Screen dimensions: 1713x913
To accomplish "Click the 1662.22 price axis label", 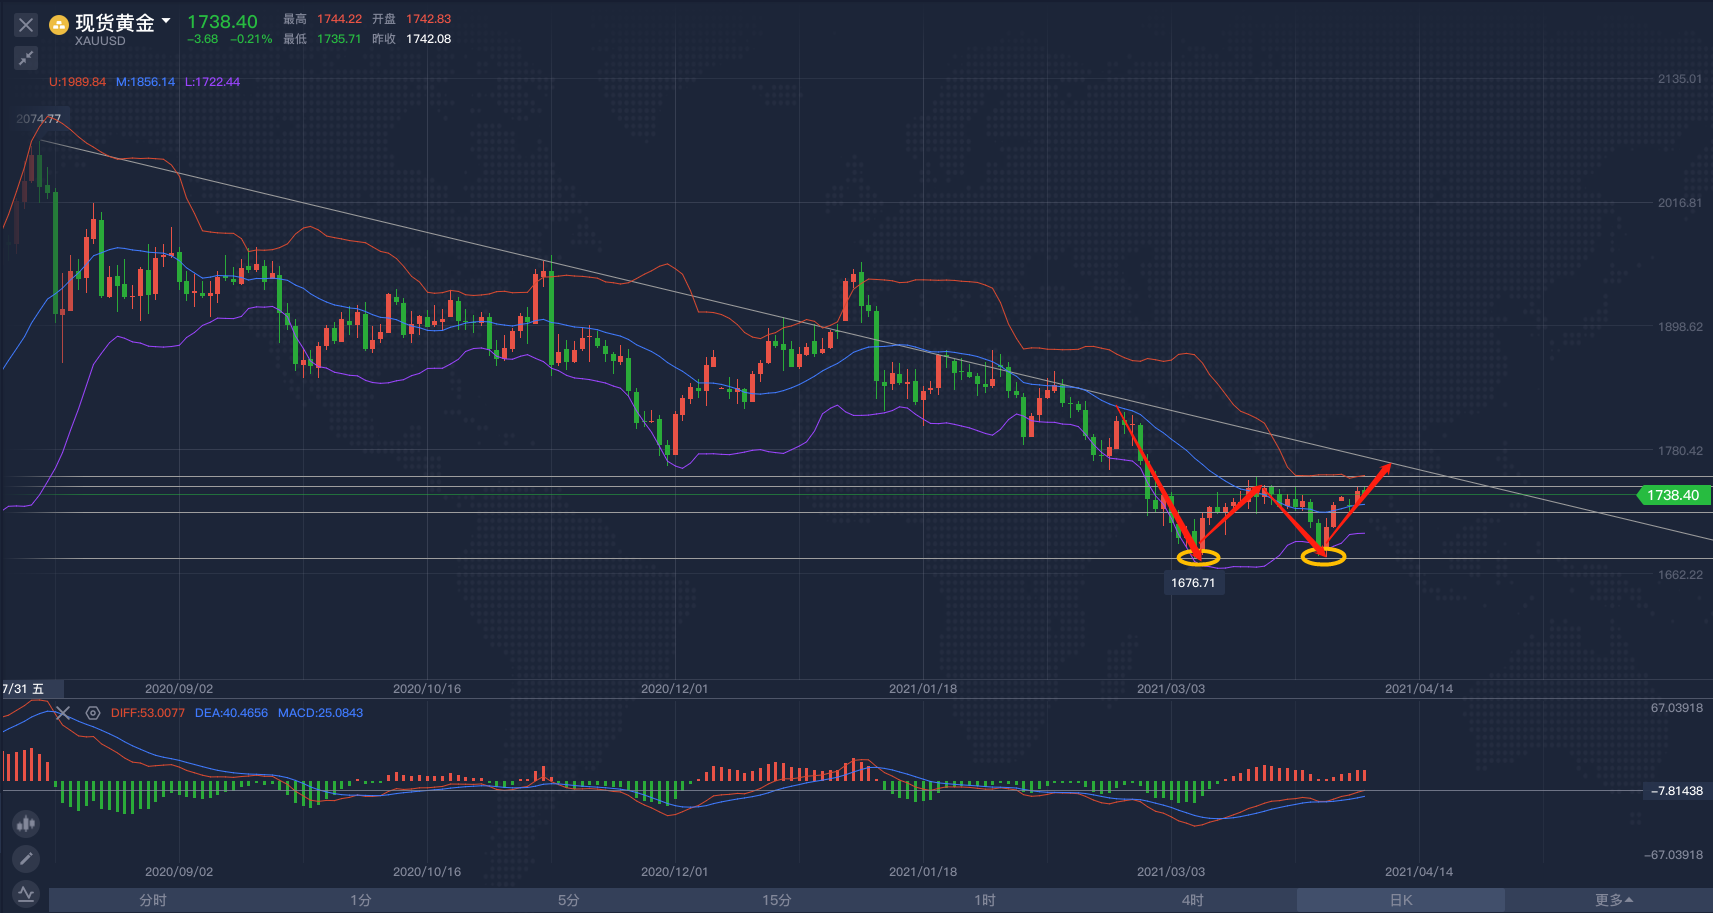I will 1680,575.
